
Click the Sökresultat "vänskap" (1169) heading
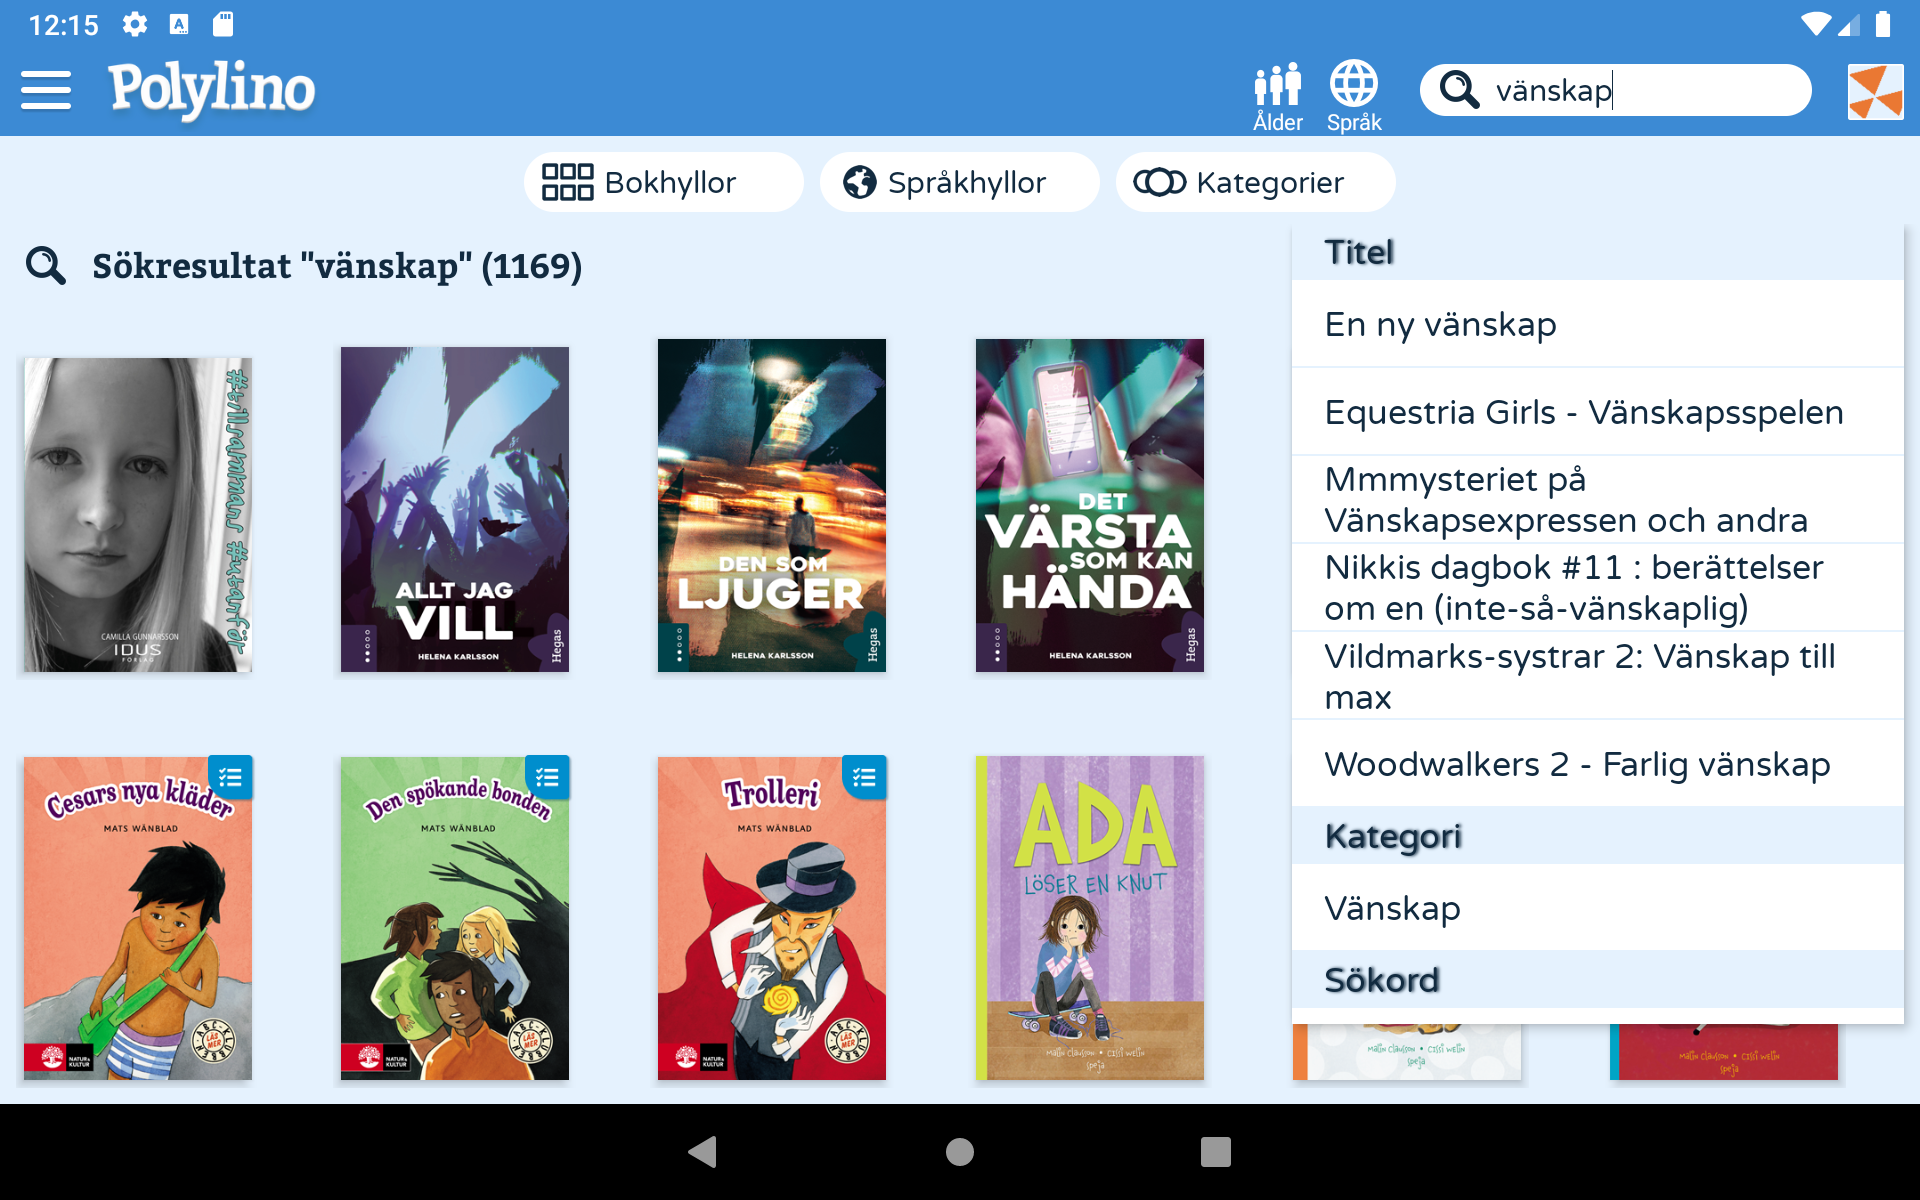[337, 266]
